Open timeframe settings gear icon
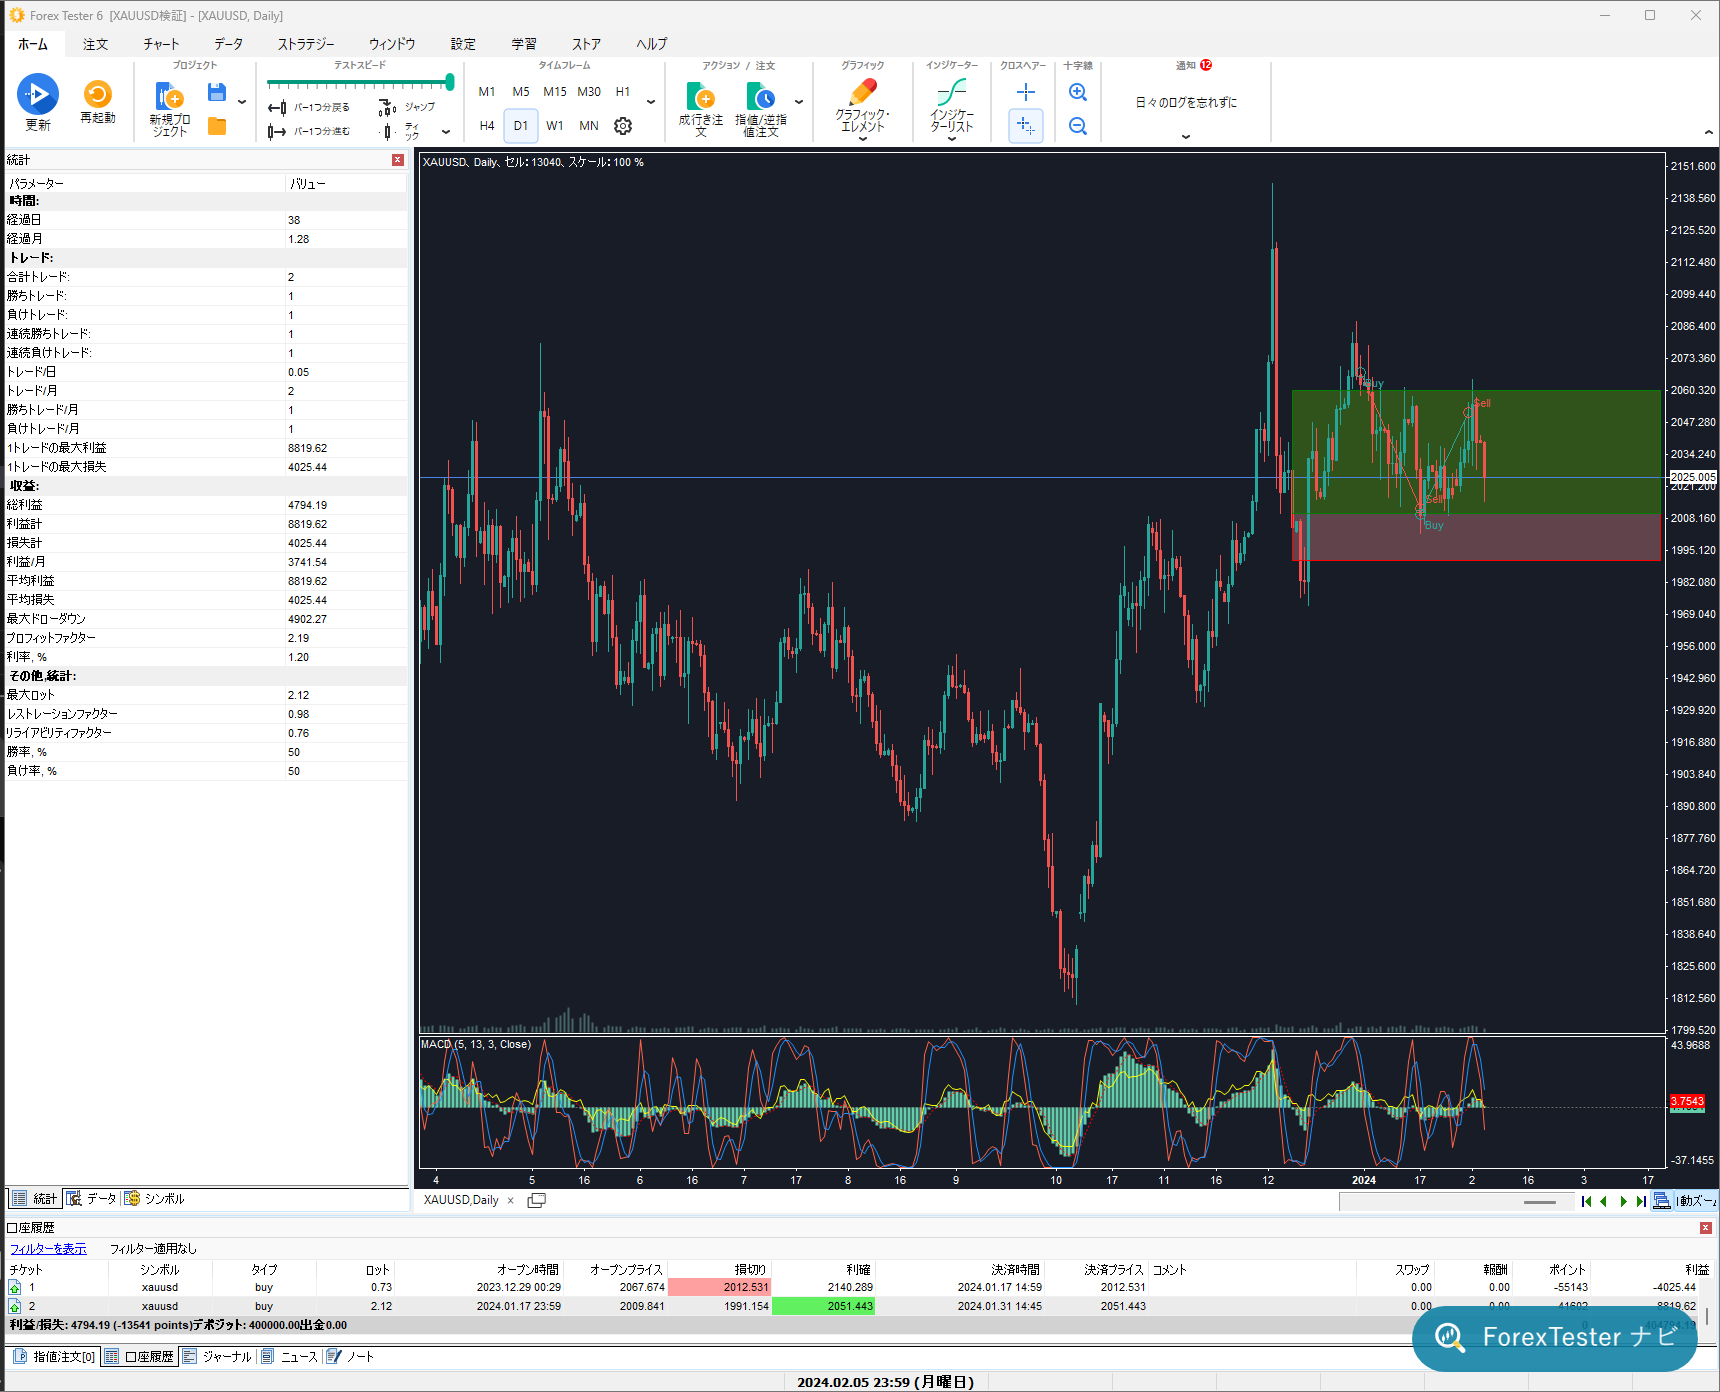The width and height of the screenshot is (1720, 1392). pos(623,126)
